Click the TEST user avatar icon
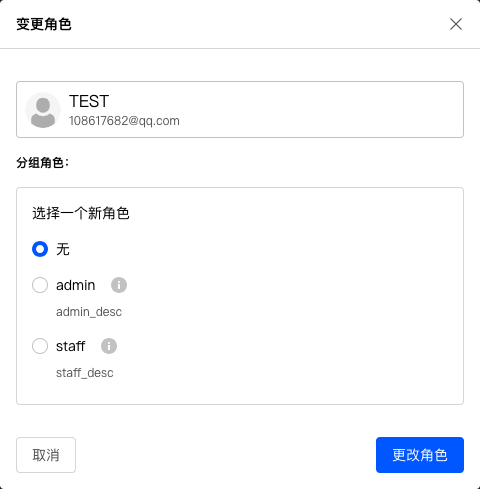480x489 pixels. [43, 110]
